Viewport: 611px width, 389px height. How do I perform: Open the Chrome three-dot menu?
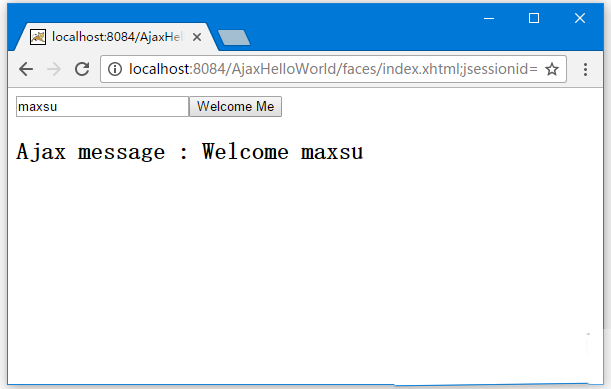(585, 69)
